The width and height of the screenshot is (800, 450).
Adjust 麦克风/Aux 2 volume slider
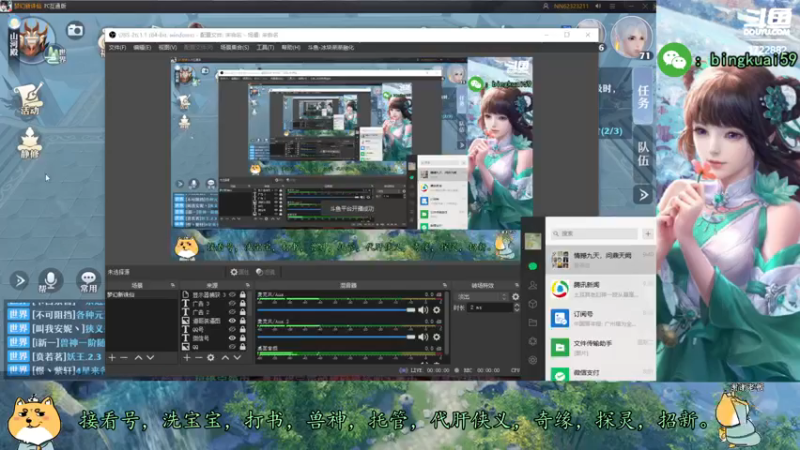click(336, 337)
